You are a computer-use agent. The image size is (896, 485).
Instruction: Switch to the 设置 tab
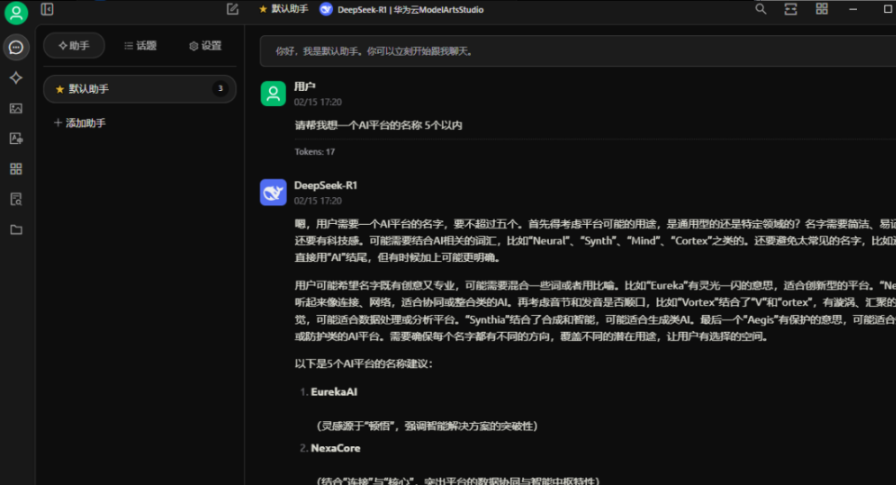[205, 46]
